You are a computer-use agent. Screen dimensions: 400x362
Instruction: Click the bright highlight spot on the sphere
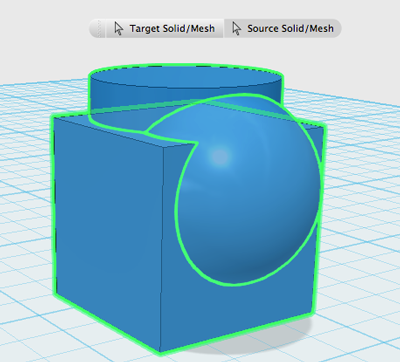[x=220, y=156]
